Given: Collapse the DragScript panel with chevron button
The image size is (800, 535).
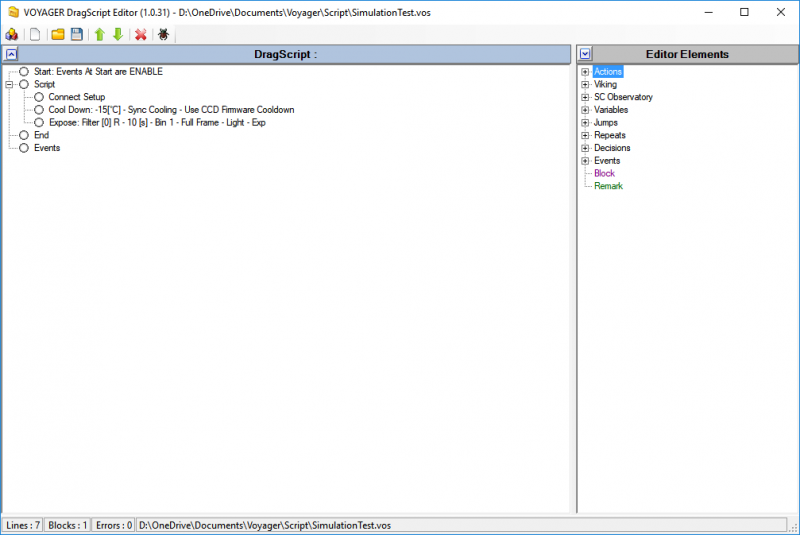Looking at the screenshot, I should [x=11, y=54].
